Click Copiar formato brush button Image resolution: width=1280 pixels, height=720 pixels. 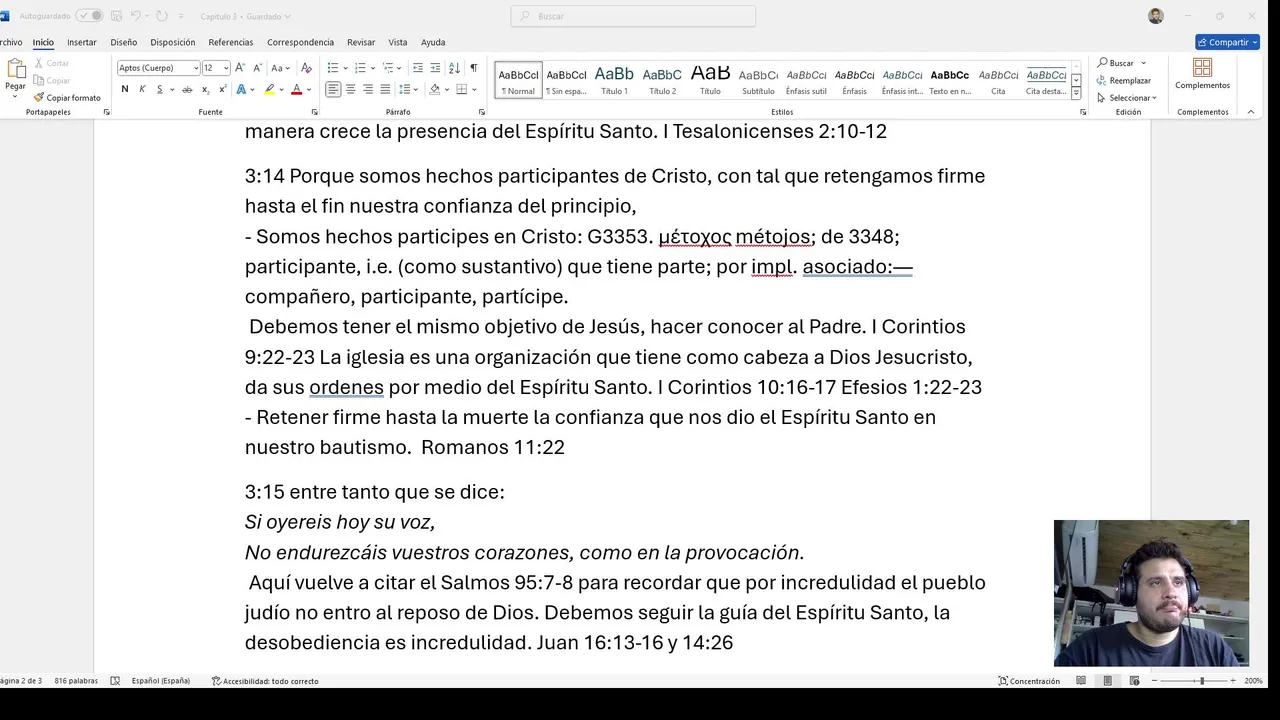pos(67,98)
